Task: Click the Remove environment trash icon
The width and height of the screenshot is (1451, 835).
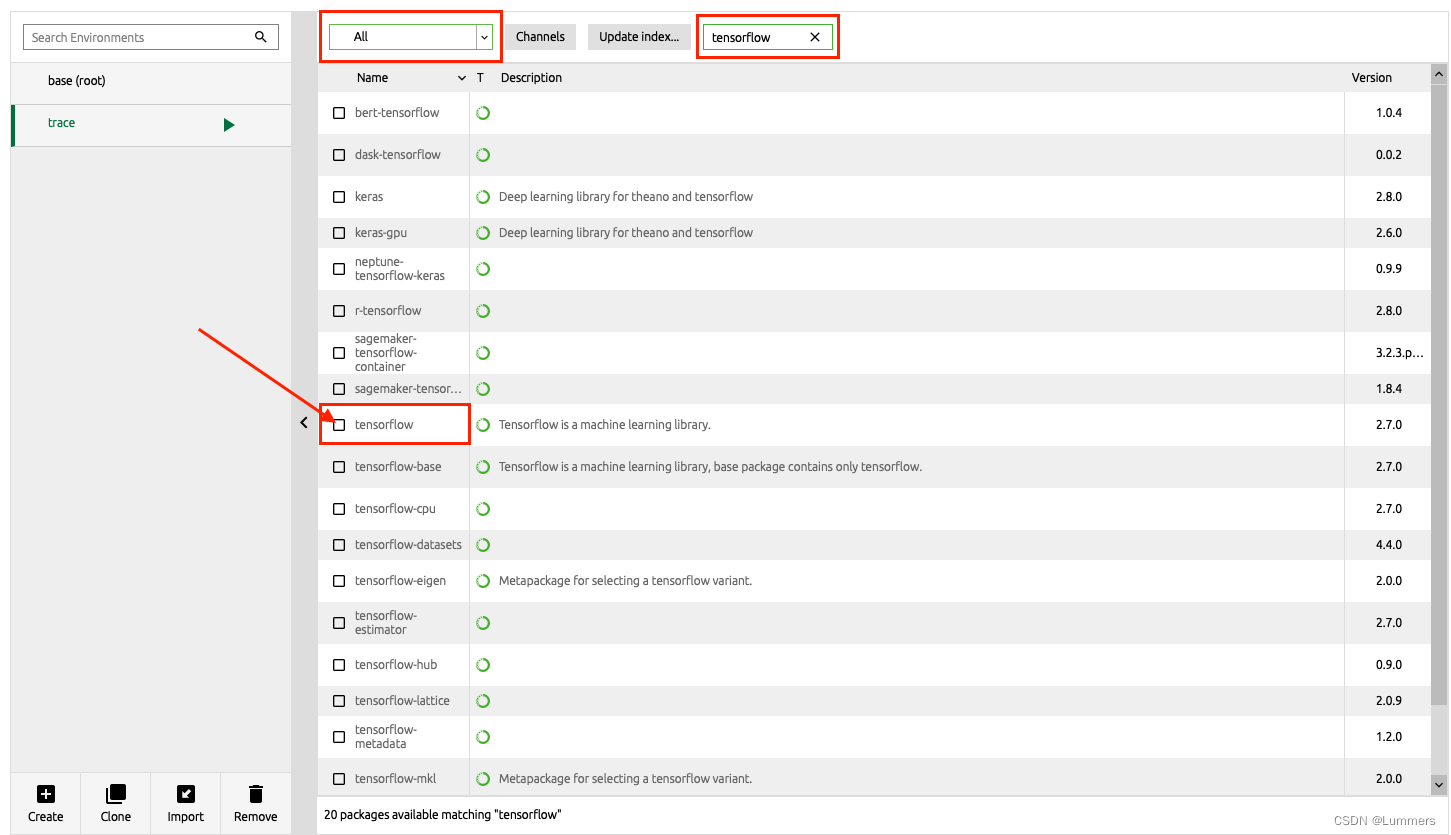Action: click(256, 794)
